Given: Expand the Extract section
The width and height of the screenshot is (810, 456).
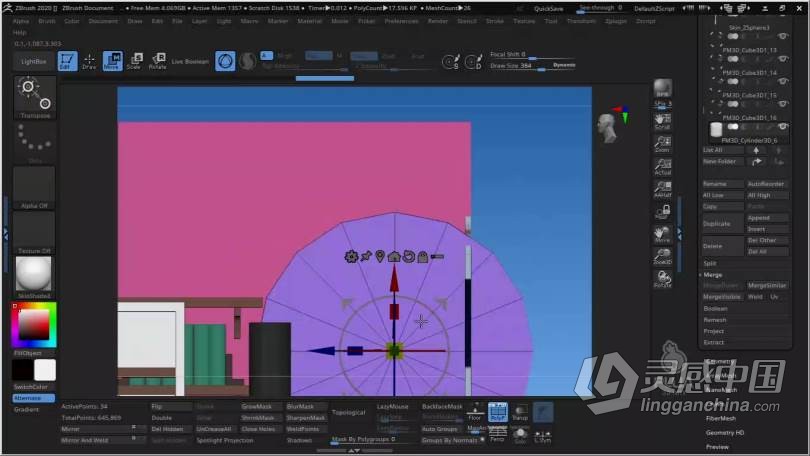Looking at the screenshot, I should [x=713, y=342].
